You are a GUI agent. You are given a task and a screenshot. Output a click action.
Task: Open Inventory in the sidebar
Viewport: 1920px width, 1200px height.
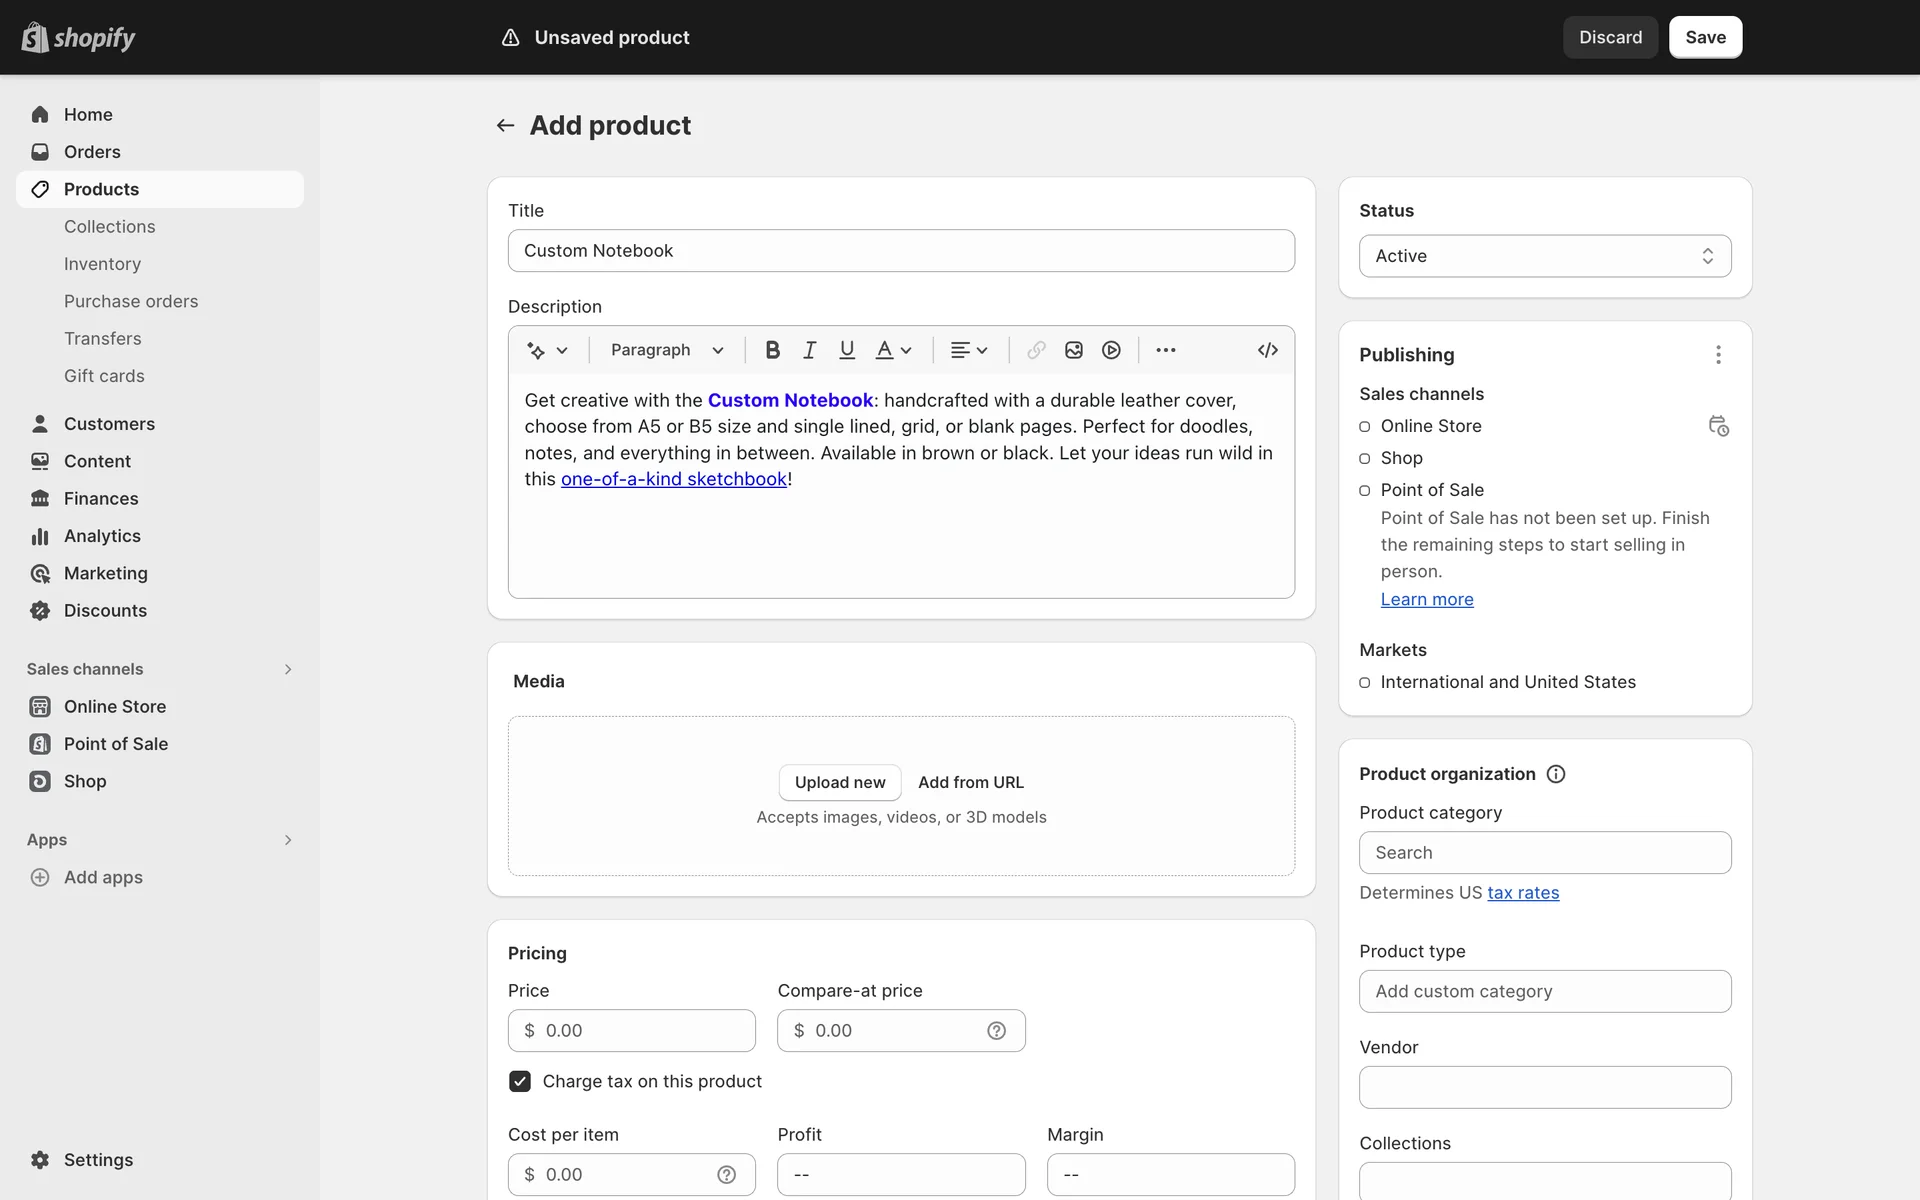click(102, 264)
